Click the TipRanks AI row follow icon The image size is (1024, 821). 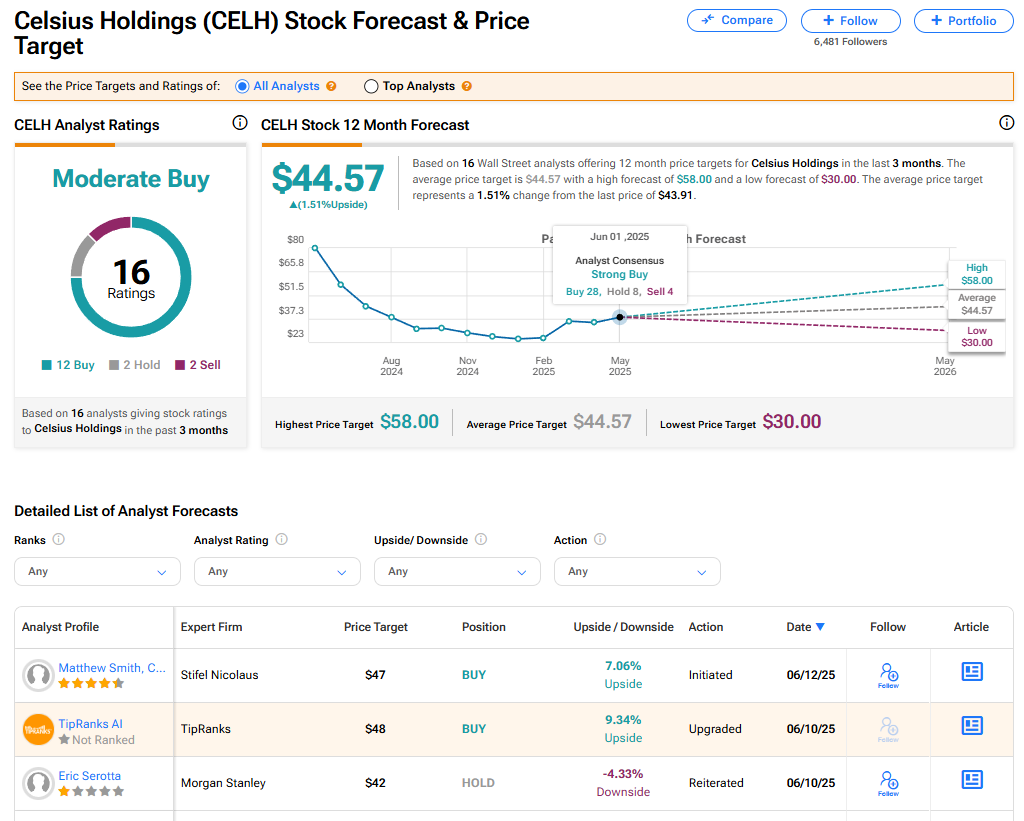[888, 729]
